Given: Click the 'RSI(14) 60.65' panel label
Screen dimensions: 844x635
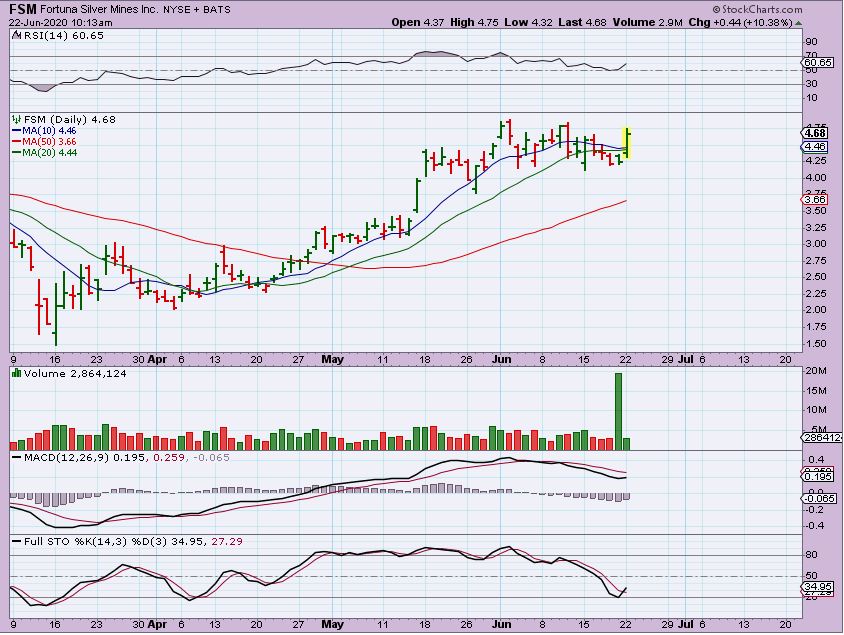Looking at the screenshot, I should [64, 36].
